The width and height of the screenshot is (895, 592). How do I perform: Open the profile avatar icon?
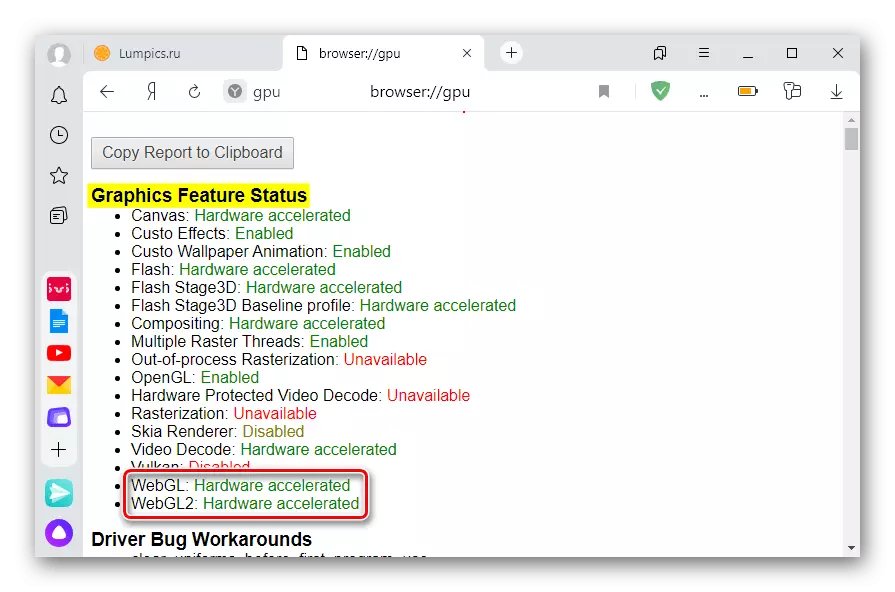point(59,55)
